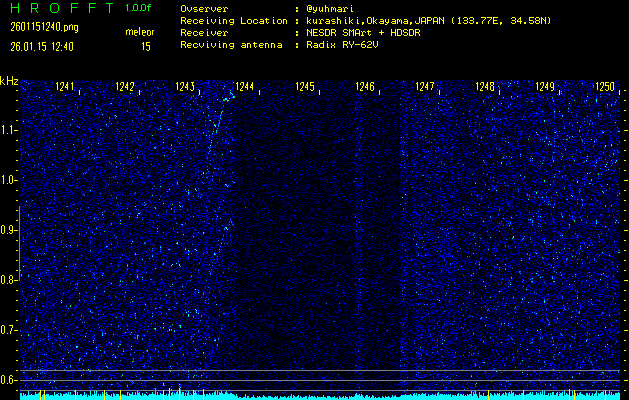The height and width of the screenshot is (400, 629).
Task: Click the 1.1 frequency axis label
Action: click(9, 129)
